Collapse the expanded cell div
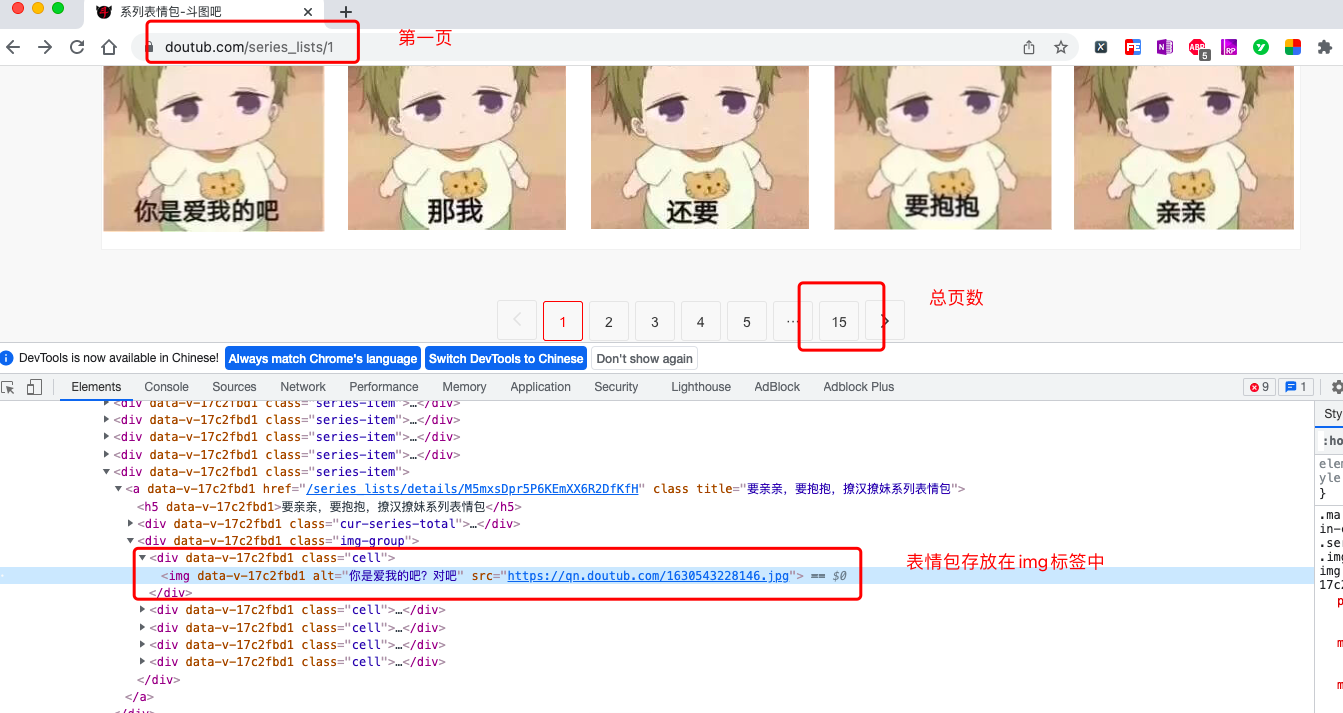The height and width of the screenshot is (713, 1343). click(143, 558)
